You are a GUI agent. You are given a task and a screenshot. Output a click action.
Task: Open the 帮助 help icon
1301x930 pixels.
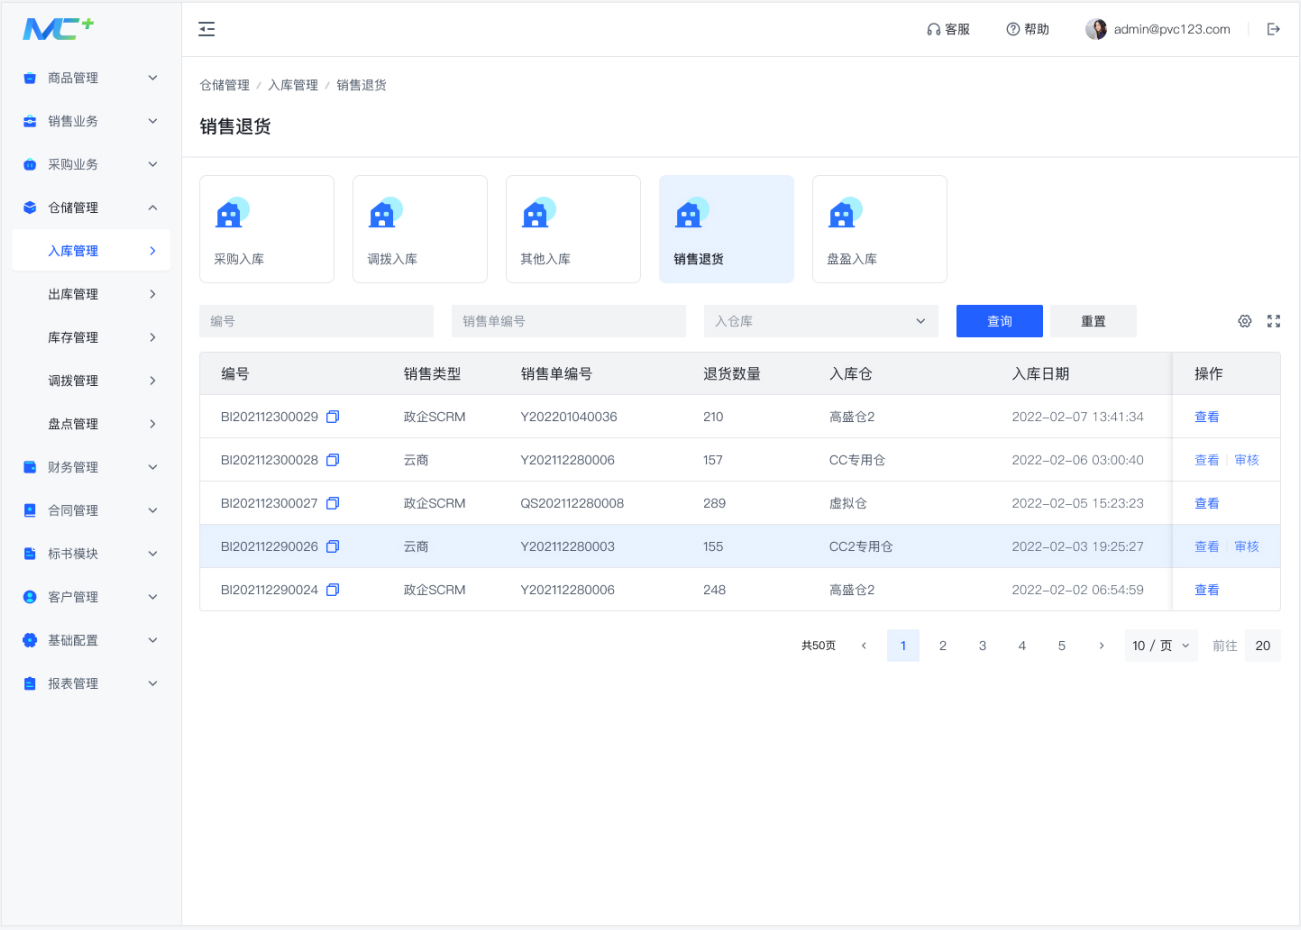[x=1013, y=29]
